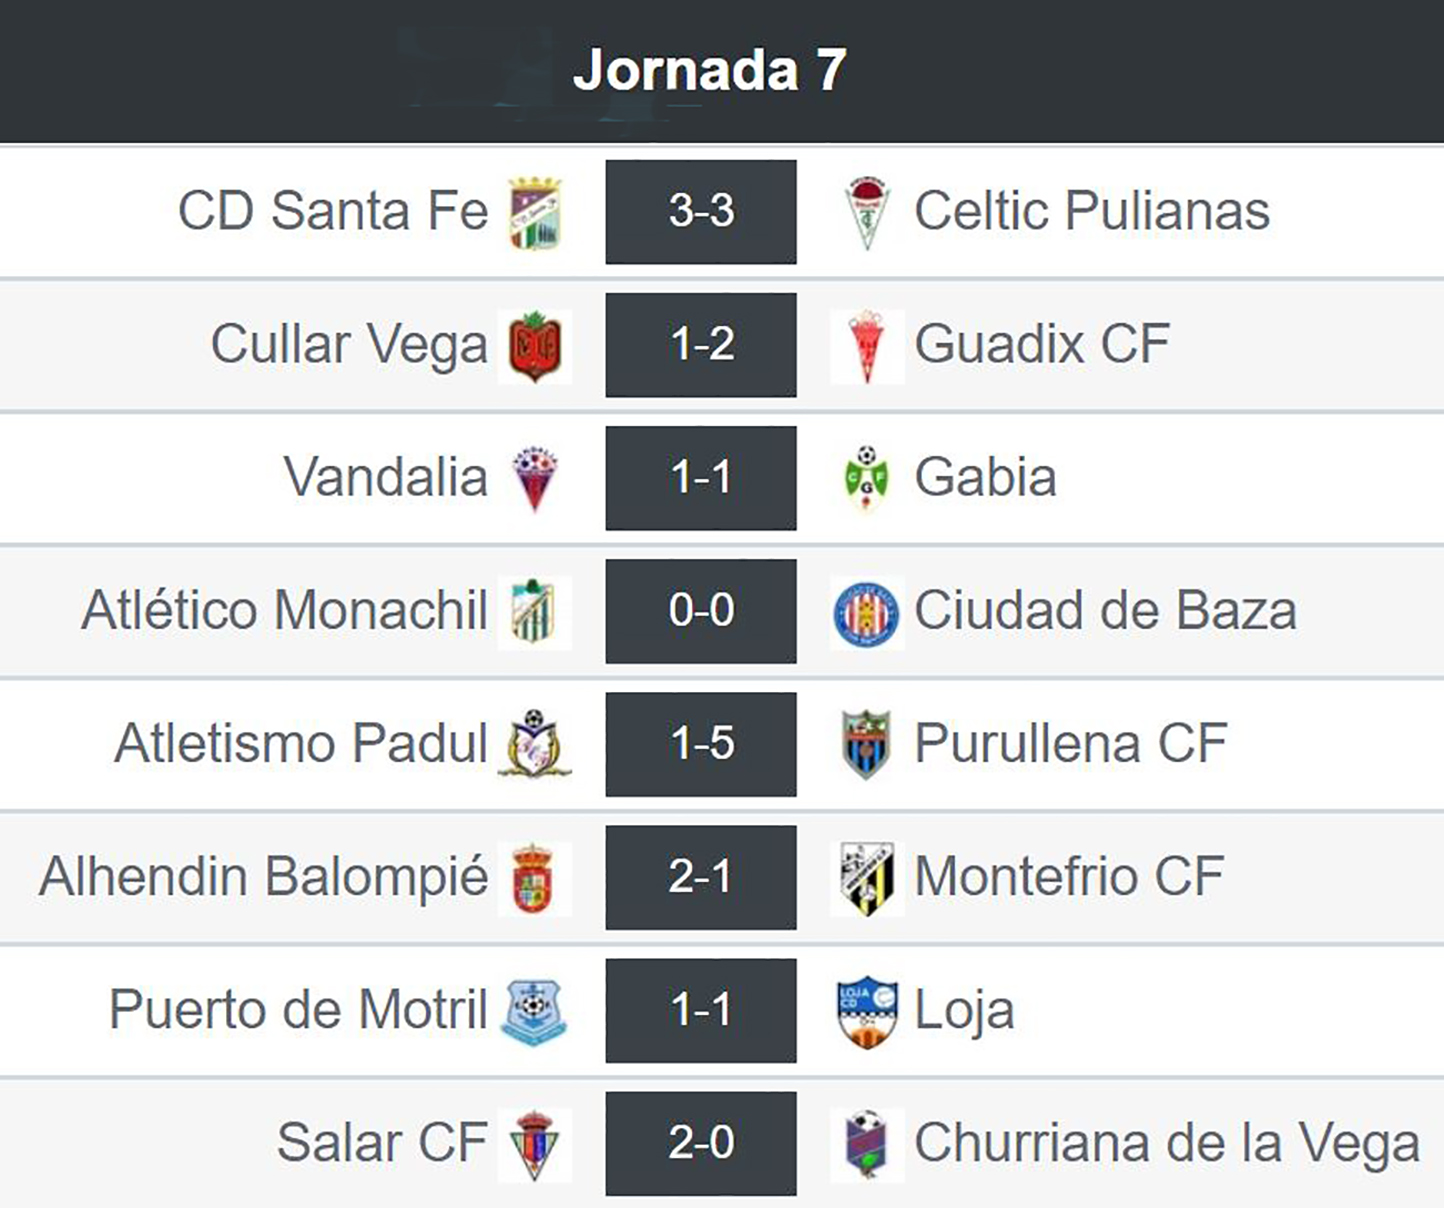Image resolution: width=1444 pixels, height=1208 pixels.
Task: Click the Gabia team name
Action: [x=986, y=477]
